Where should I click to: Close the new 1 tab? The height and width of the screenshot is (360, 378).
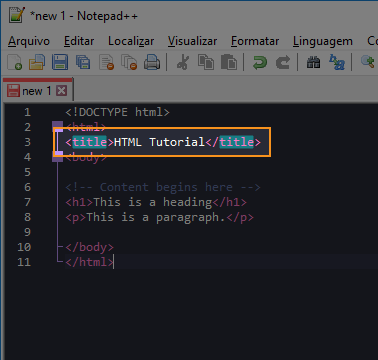(61, 91)
